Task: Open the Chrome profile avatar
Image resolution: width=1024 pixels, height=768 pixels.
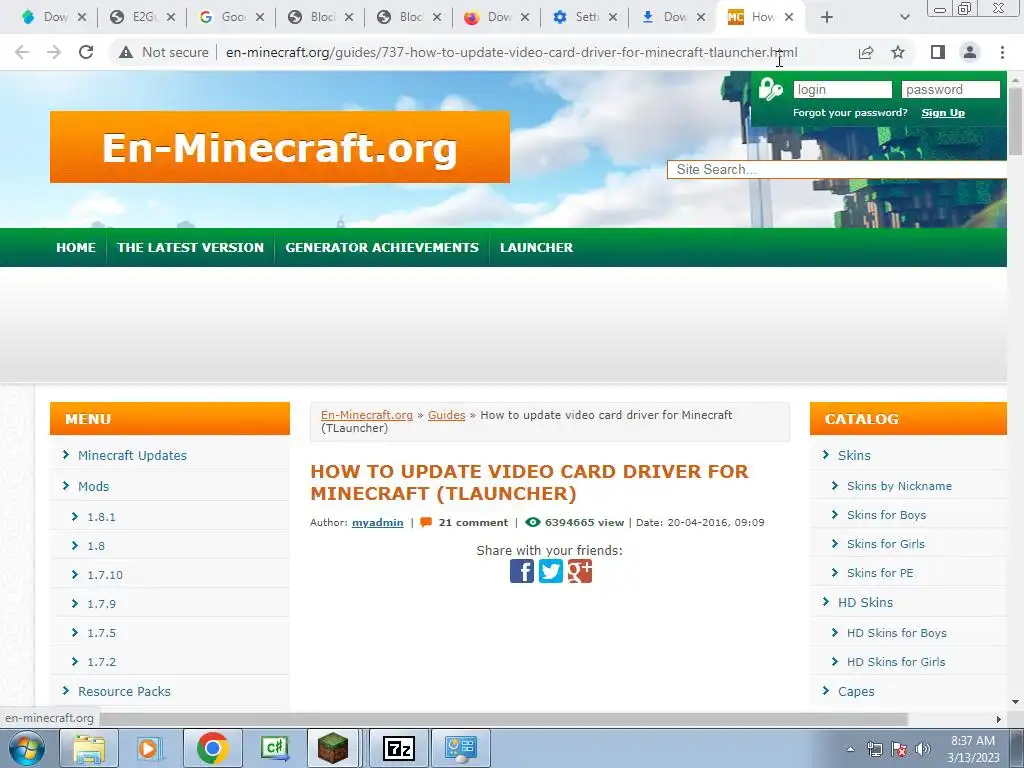Action: tap(970, 52)
